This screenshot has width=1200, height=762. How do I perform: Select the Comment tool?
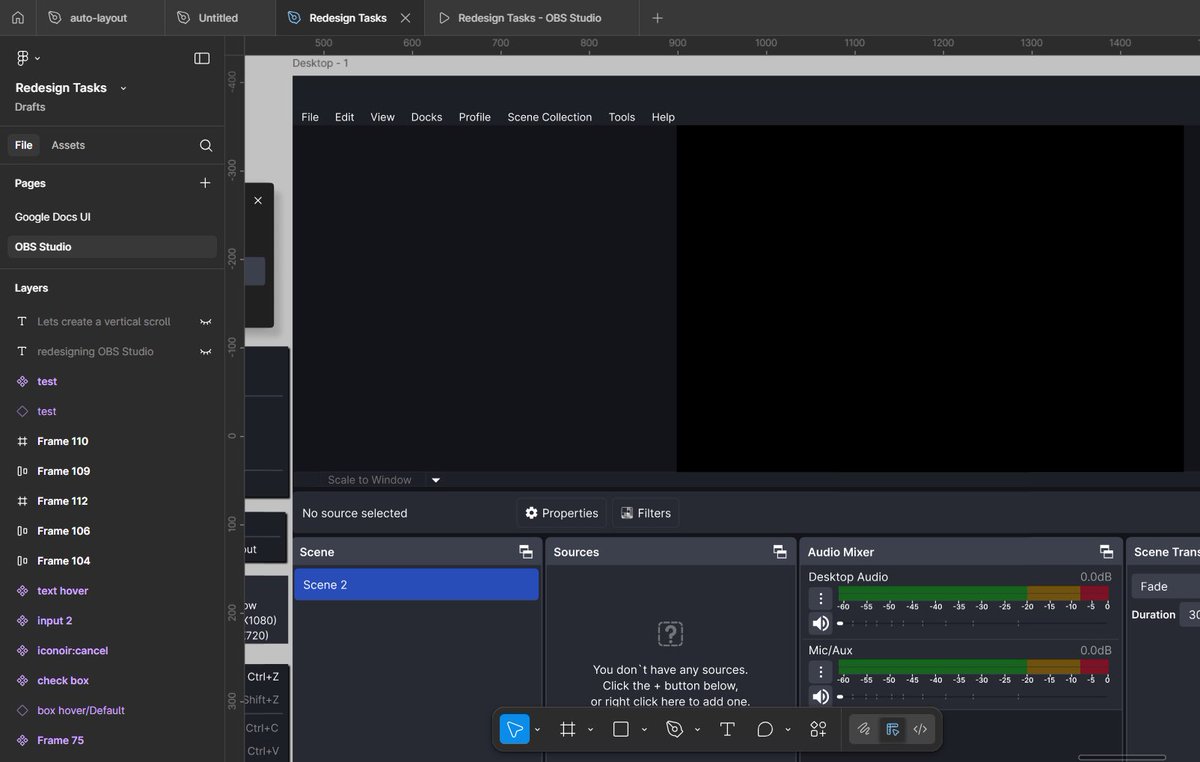(765, 729)
